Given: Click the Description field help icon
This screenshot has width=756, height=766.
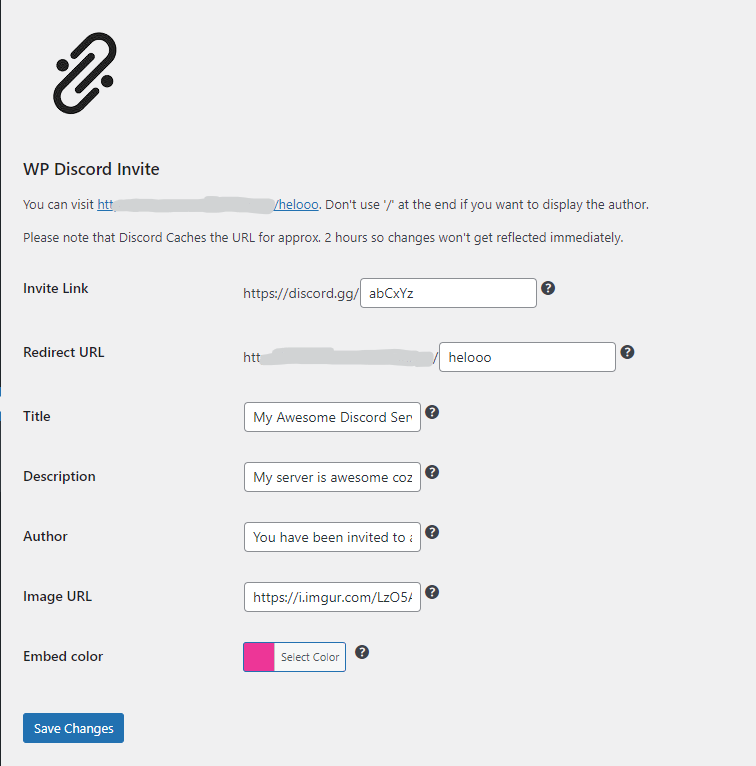Looking at the screenshot, I should click(432, 472).
